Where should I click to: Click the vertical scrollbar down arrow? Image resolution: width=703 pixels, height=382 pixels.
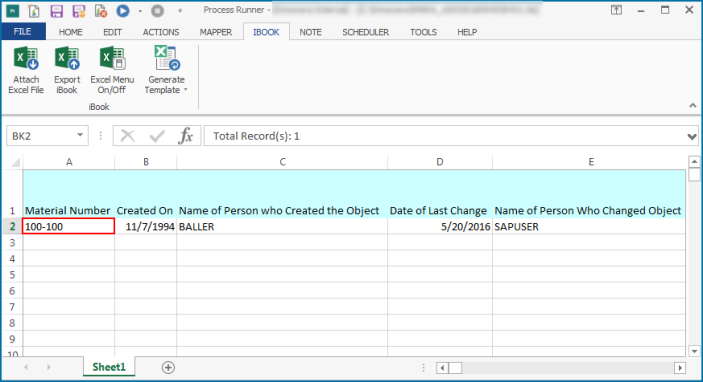coord(694,352)
